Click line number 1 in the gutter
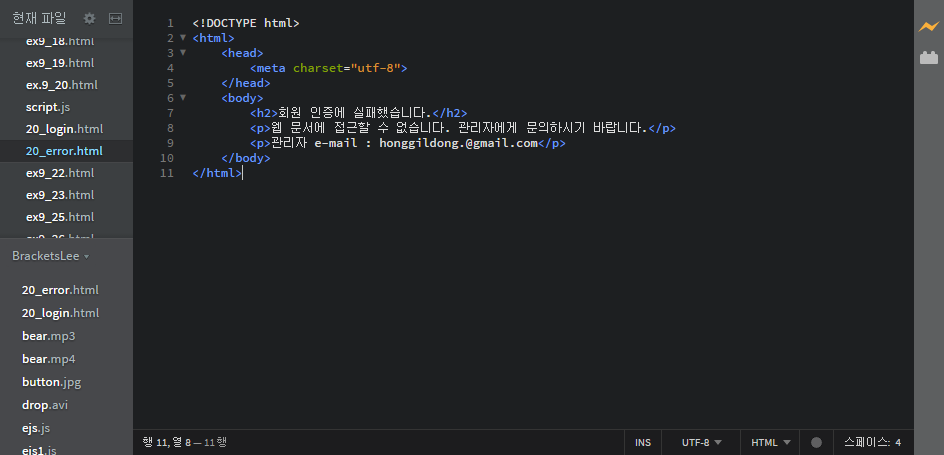 pos(170,23)
